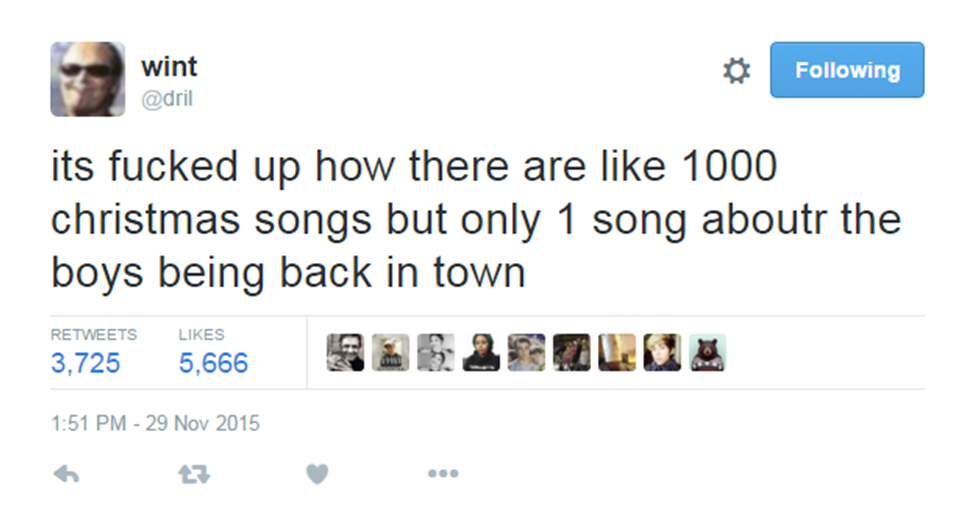Open the gear settings dropdown
This screenshot has width=979, height=512.
(x=736, y=71)
